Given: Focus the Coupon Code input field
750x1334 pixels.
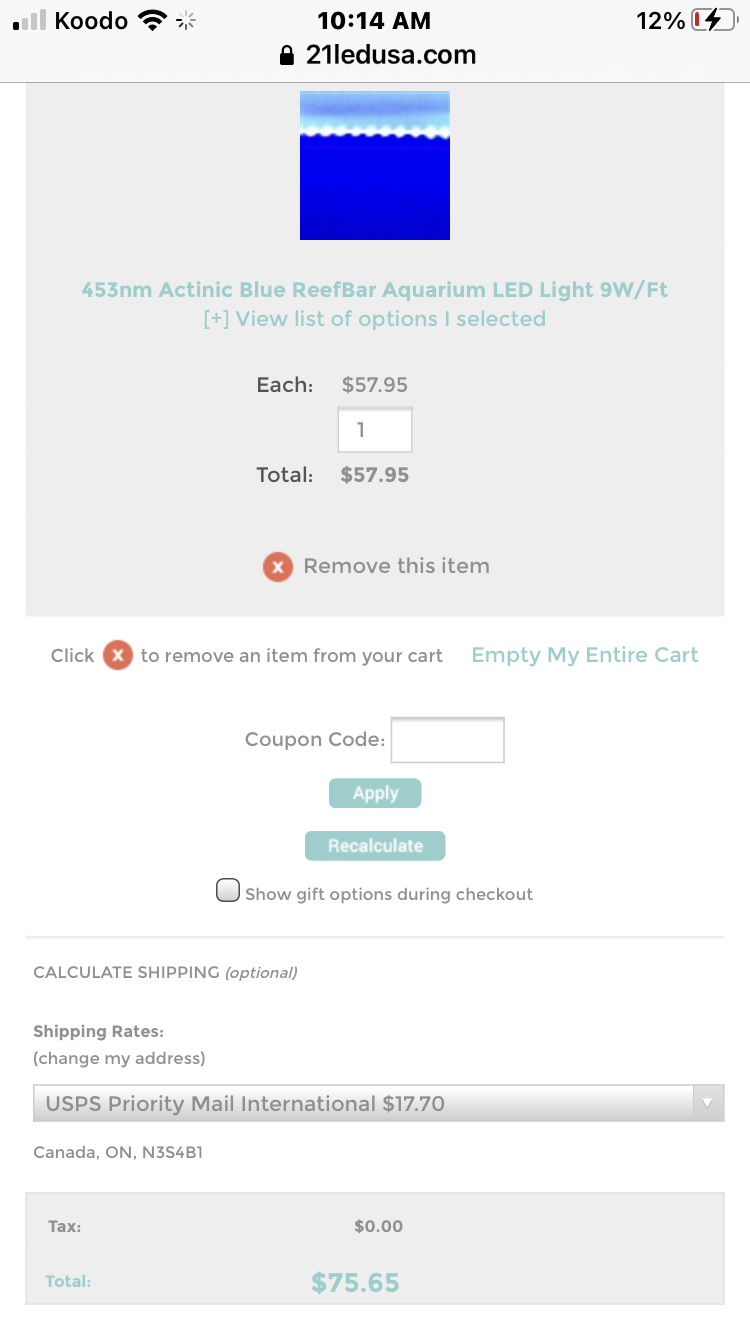Looking at the screenshot, I should point(448,740).
